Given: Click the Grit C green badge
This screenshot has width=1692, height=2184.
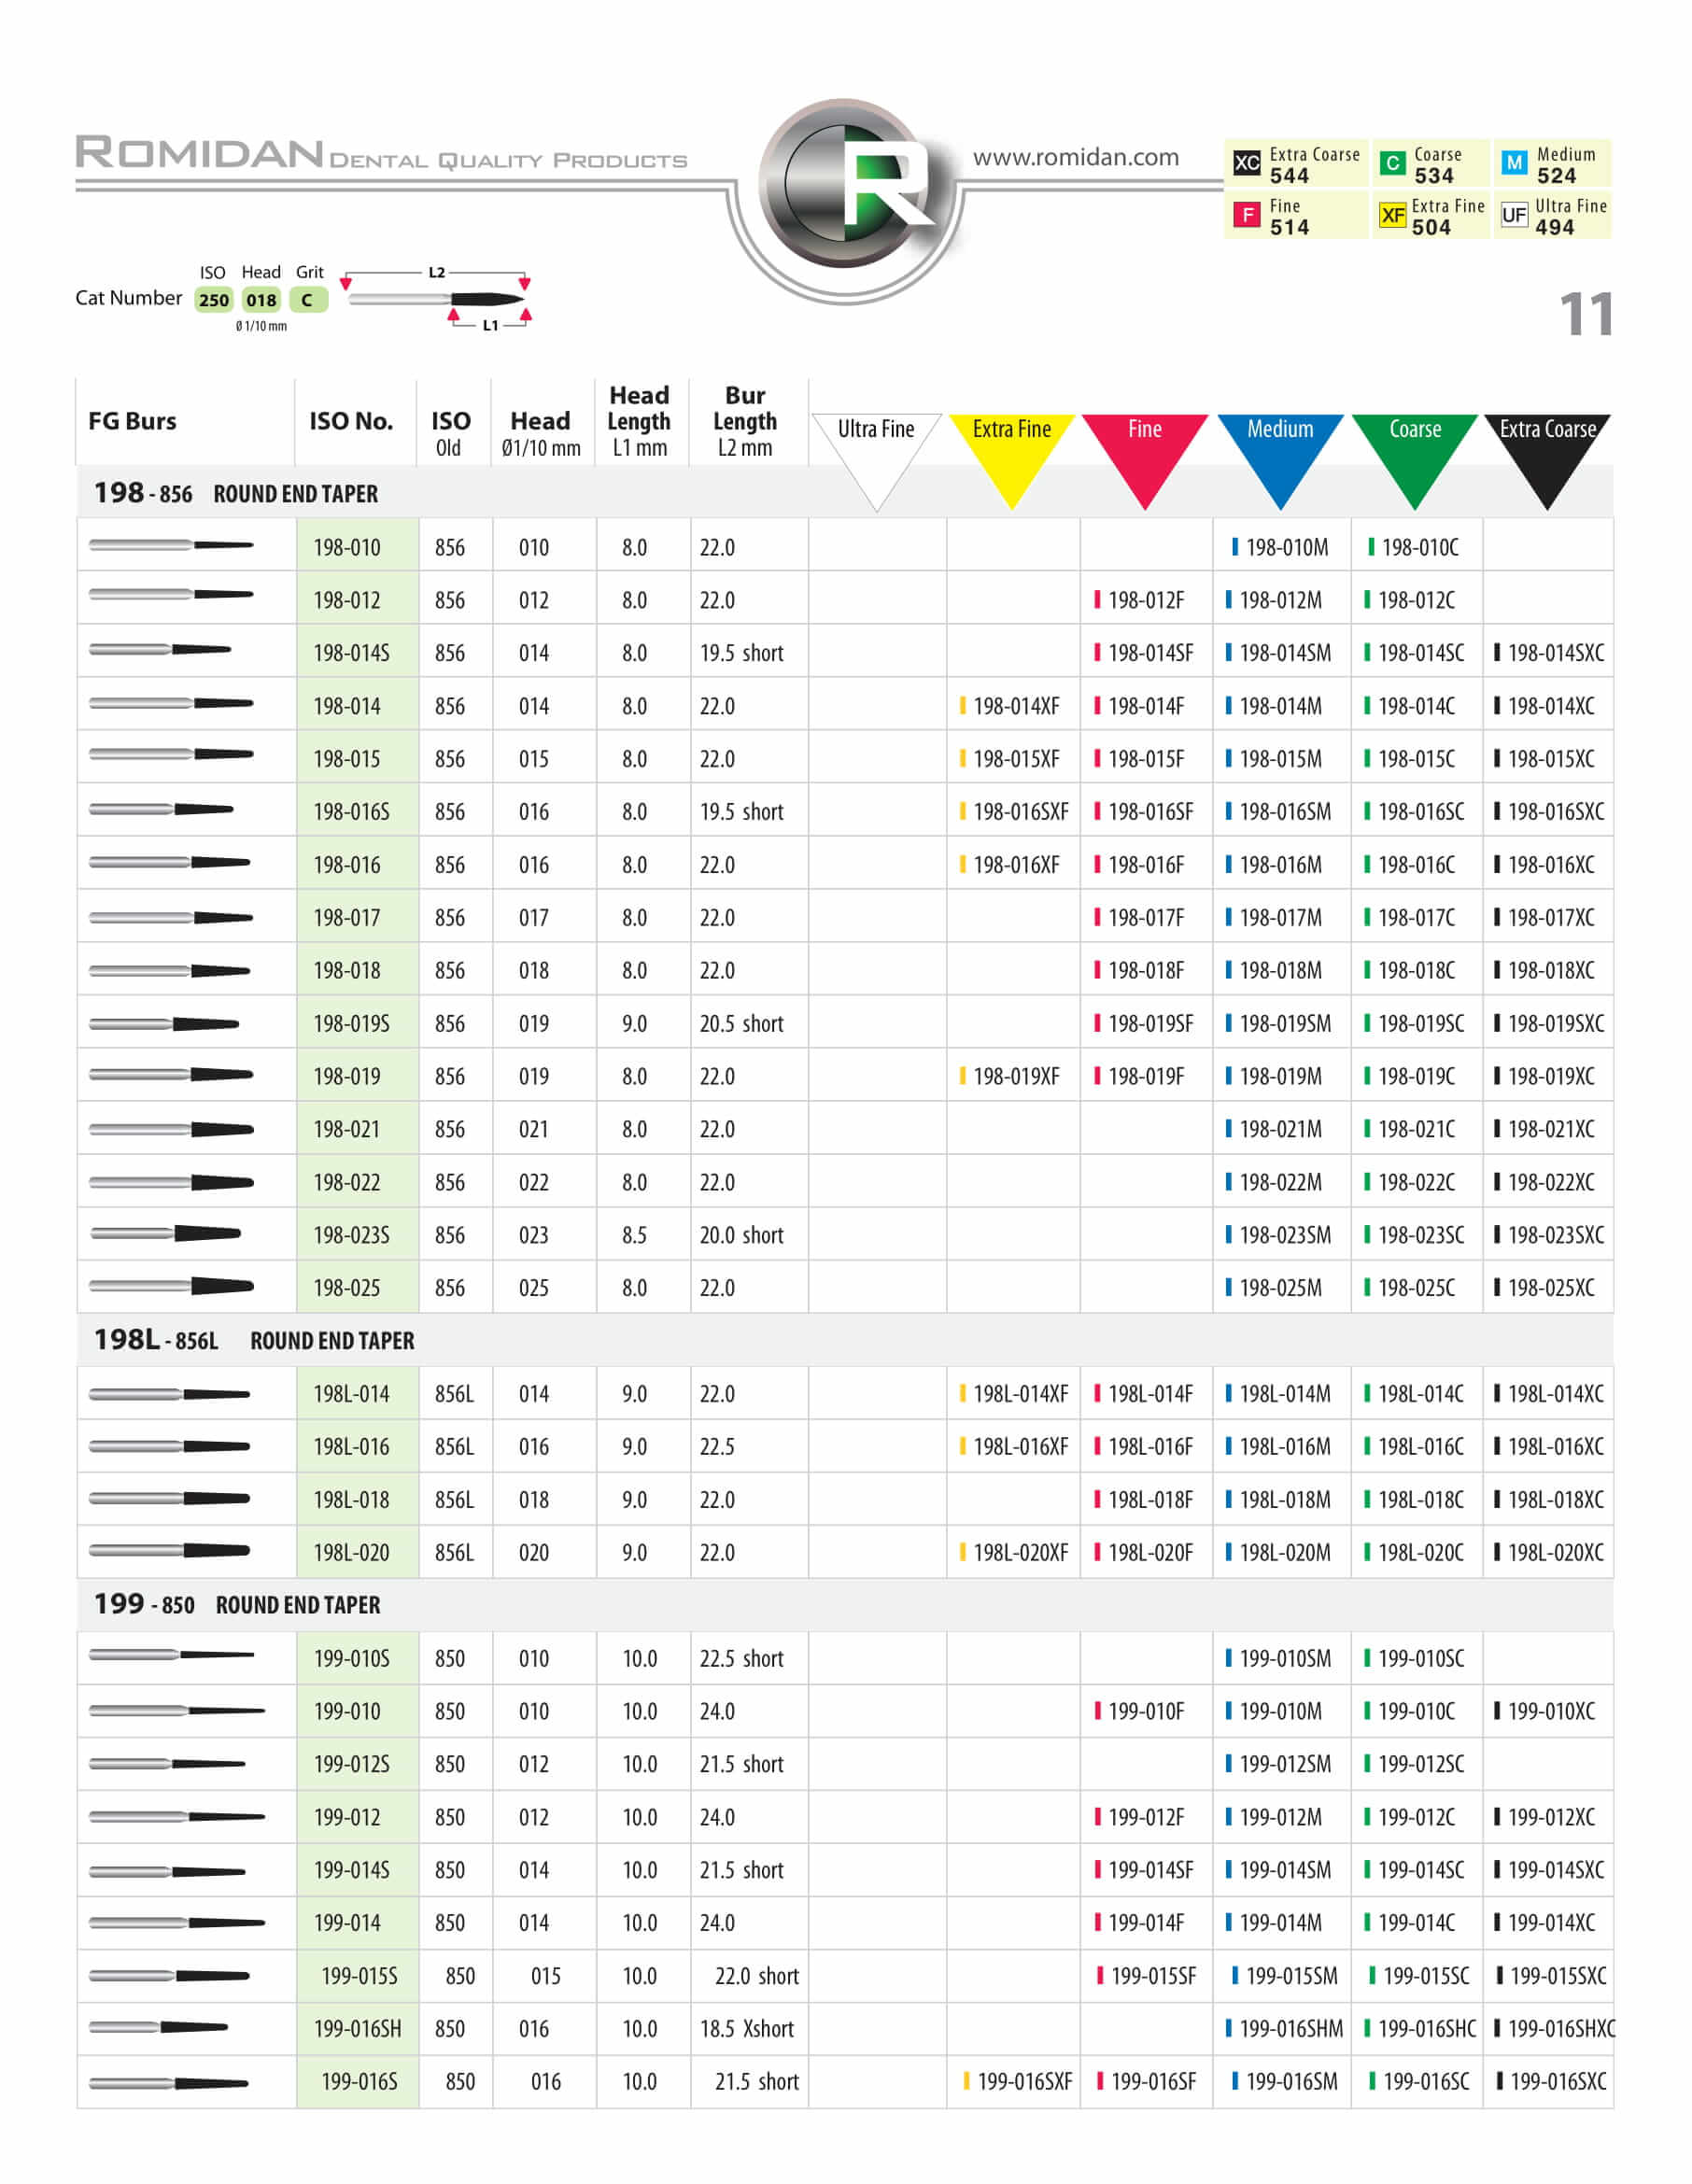Looking at the screenshot, I should tap(308, 299).
